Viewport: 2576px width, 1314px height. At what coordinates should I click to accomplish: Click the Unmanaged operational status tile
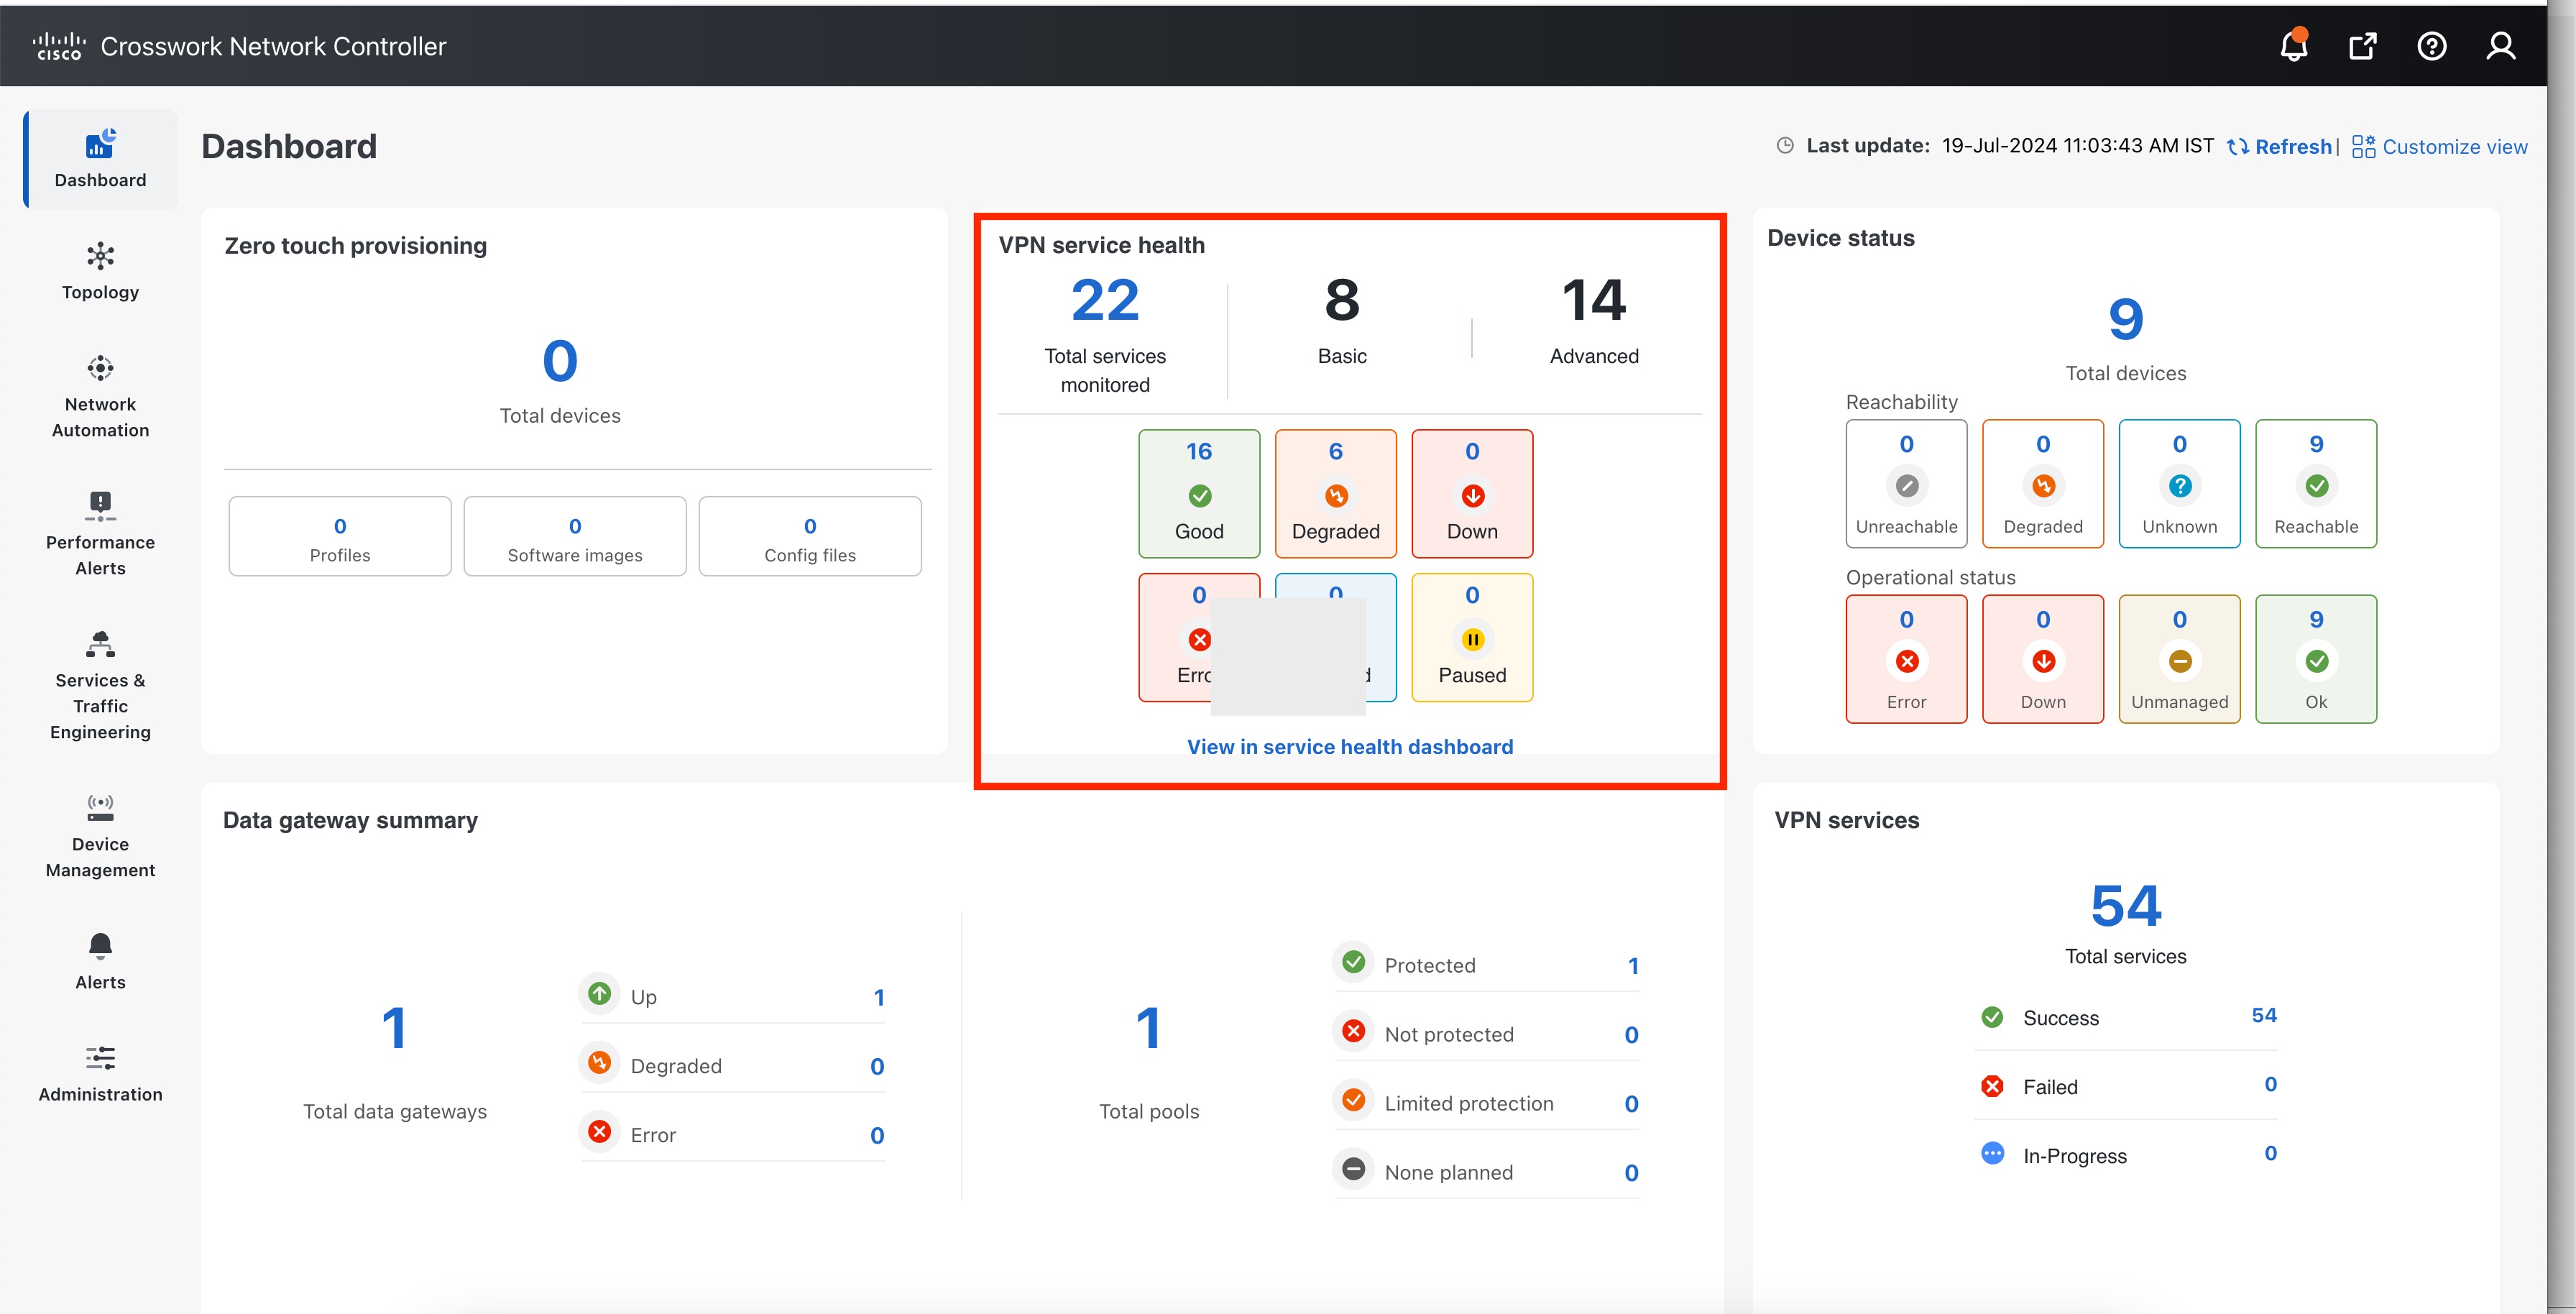tap(2179, 660)
